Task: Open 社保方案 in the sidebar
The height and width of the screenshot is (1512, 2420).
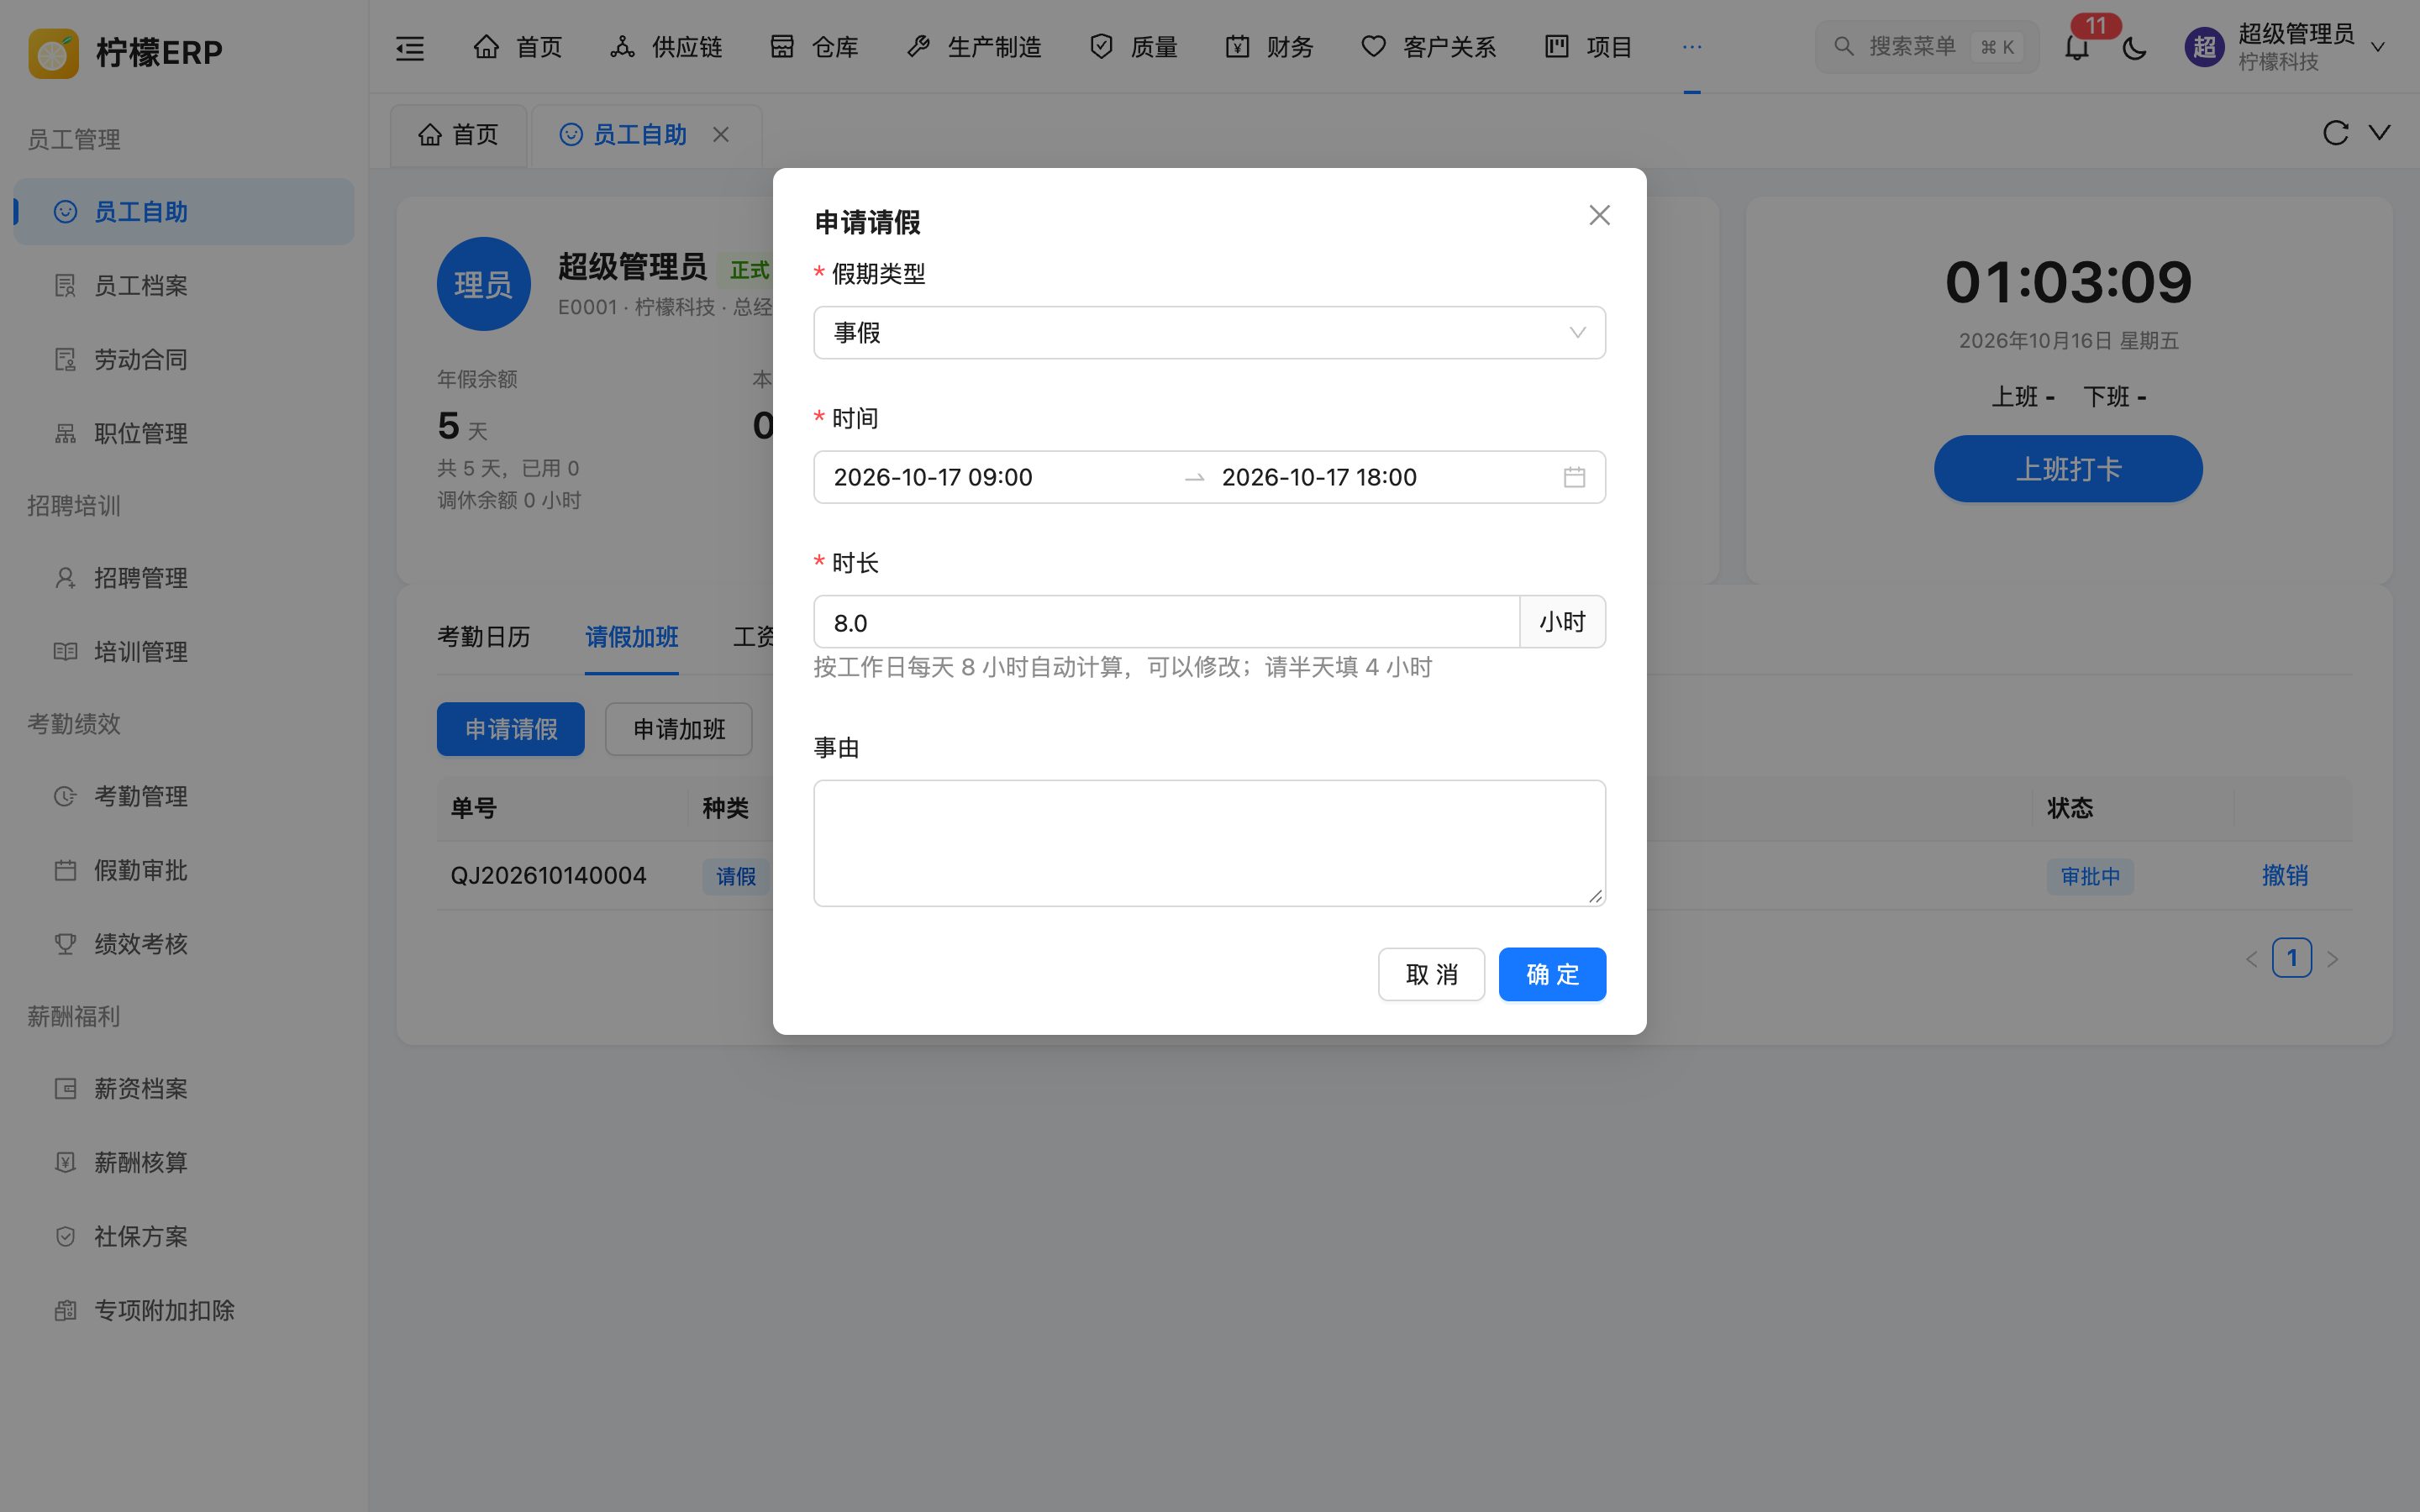Action: [184, 1237]
